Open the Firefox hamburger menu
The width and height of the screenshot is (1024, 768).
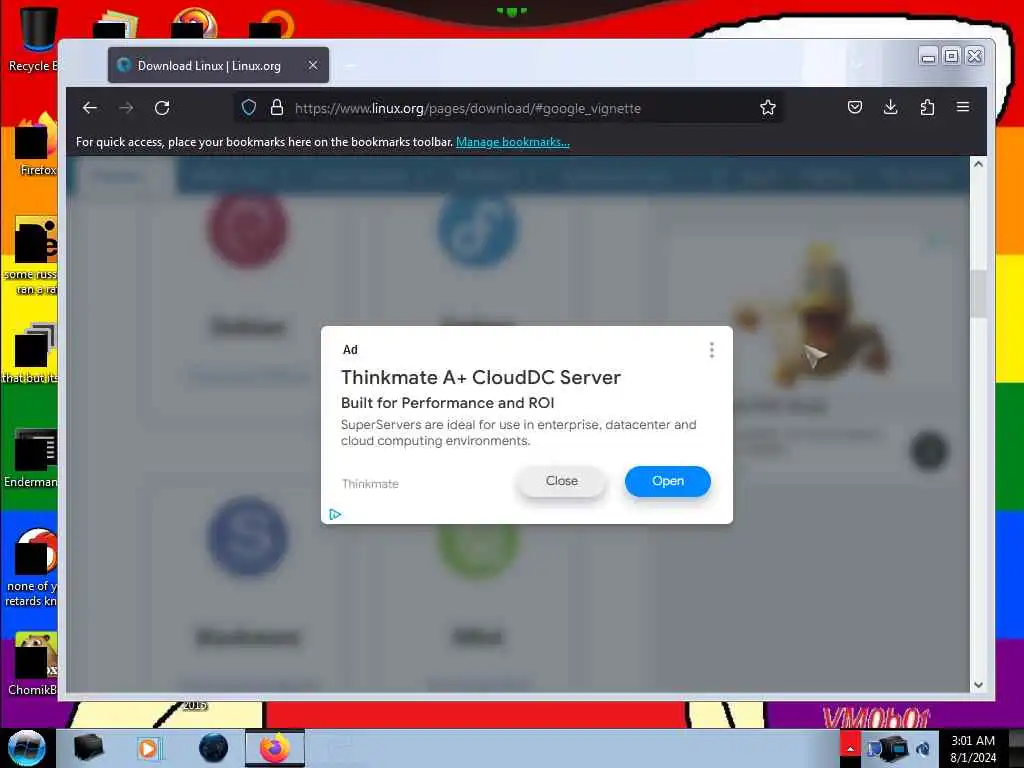[963, 107]
